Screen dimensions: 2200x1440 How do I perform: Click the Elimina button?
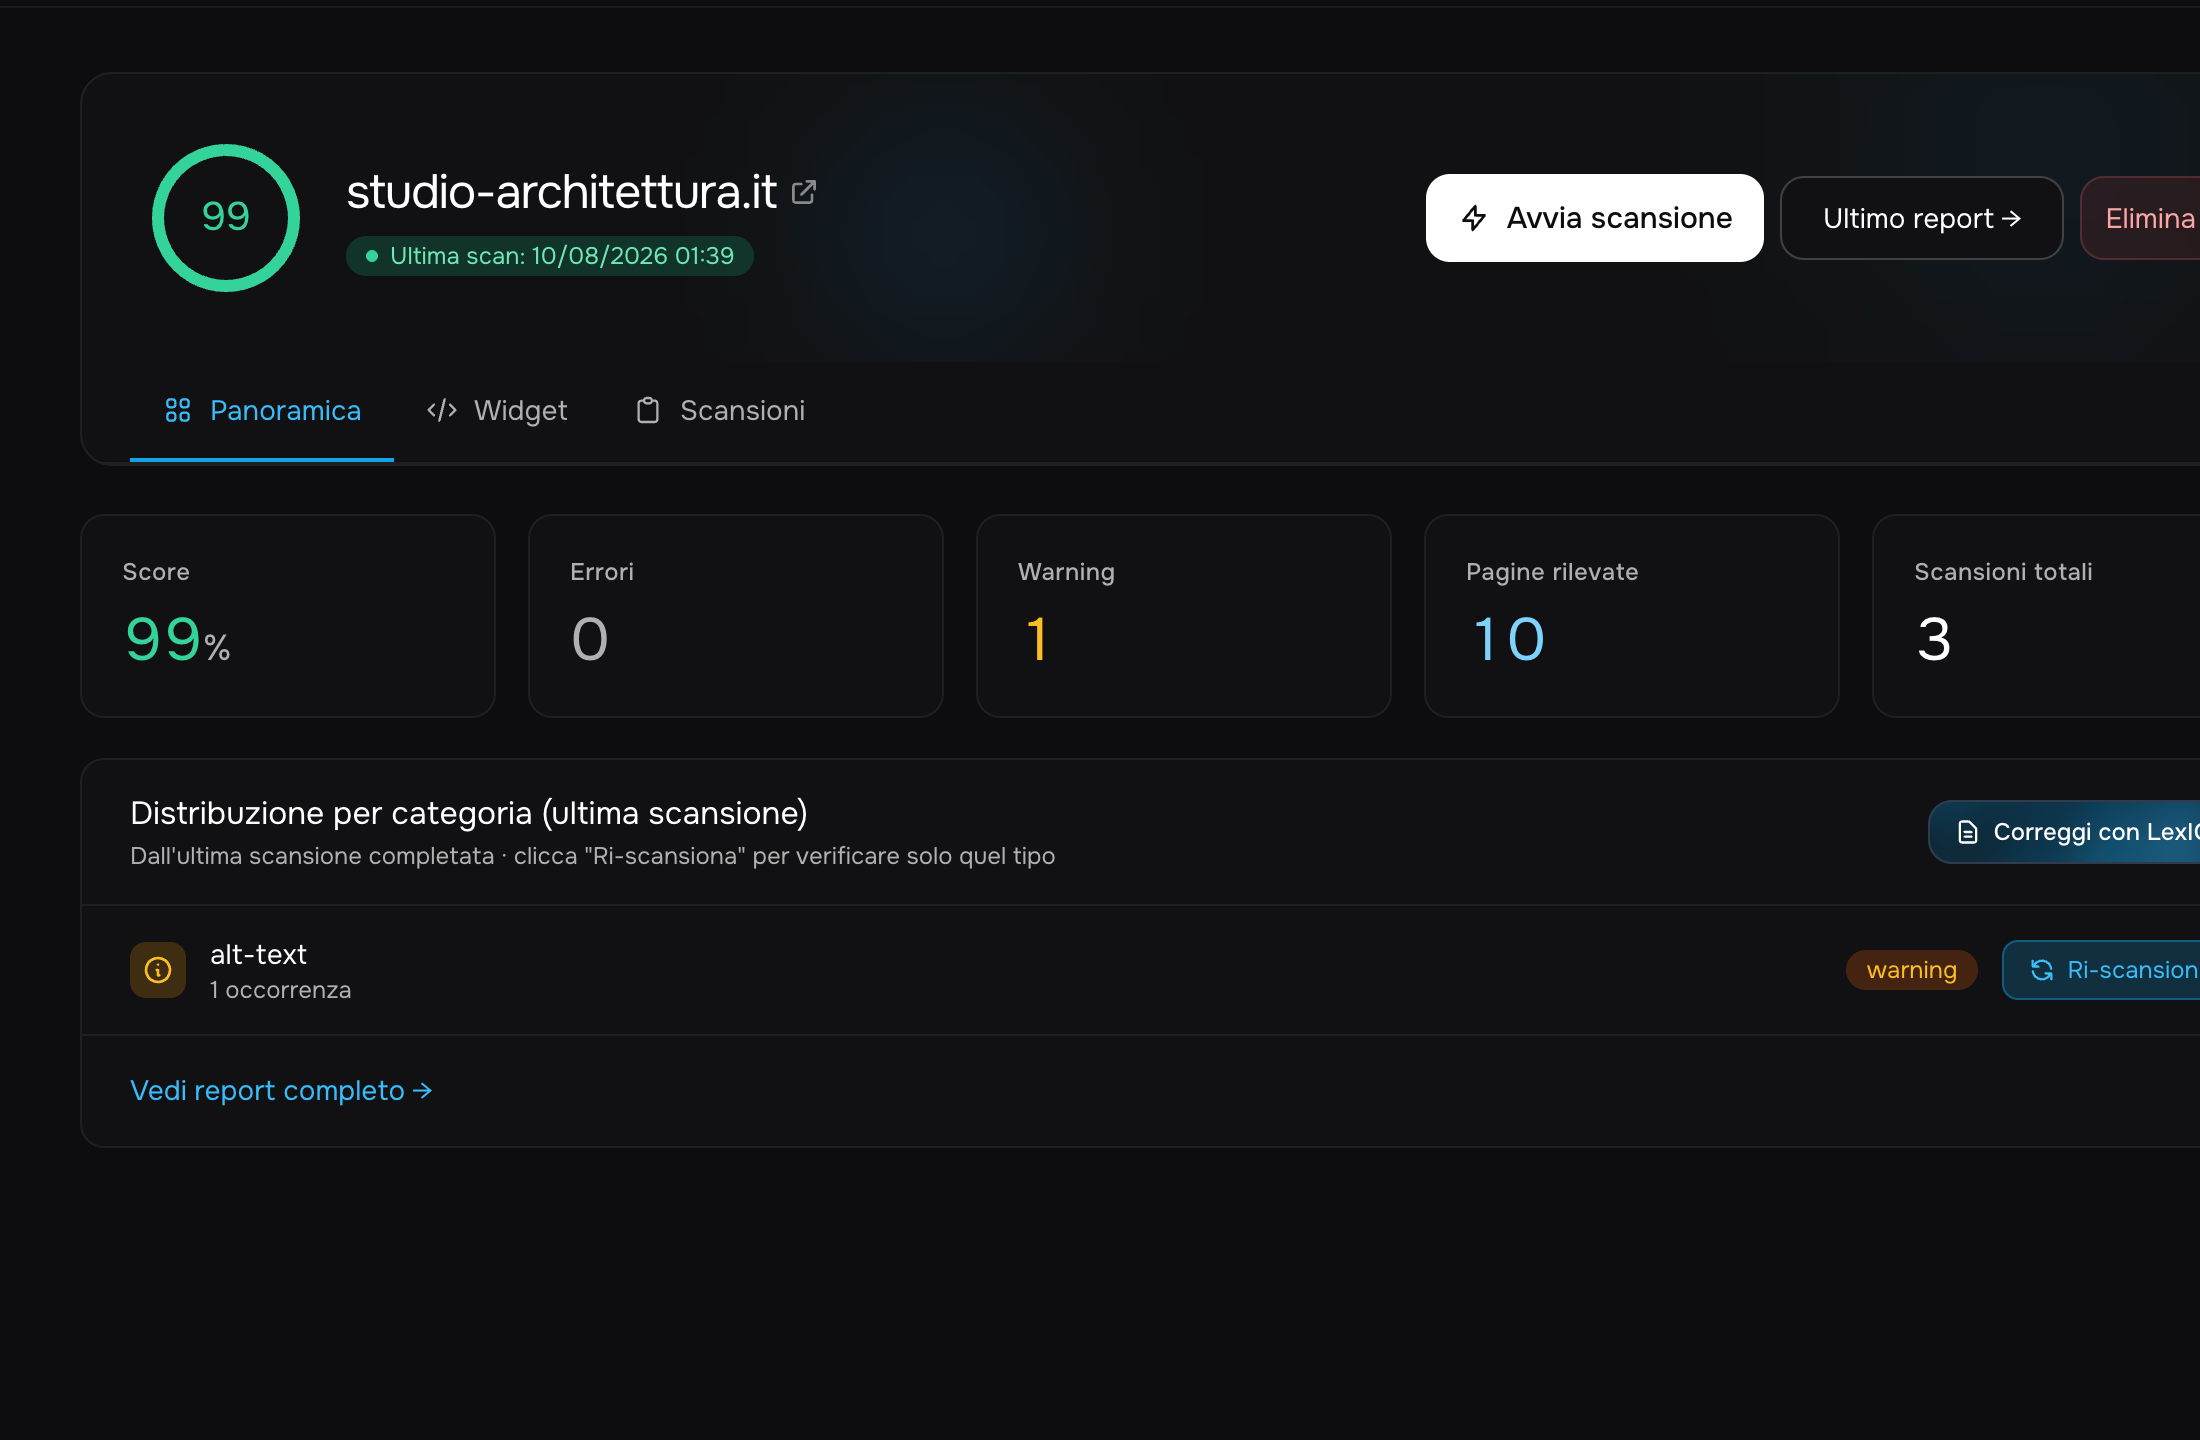click(x=2140, y=218)
